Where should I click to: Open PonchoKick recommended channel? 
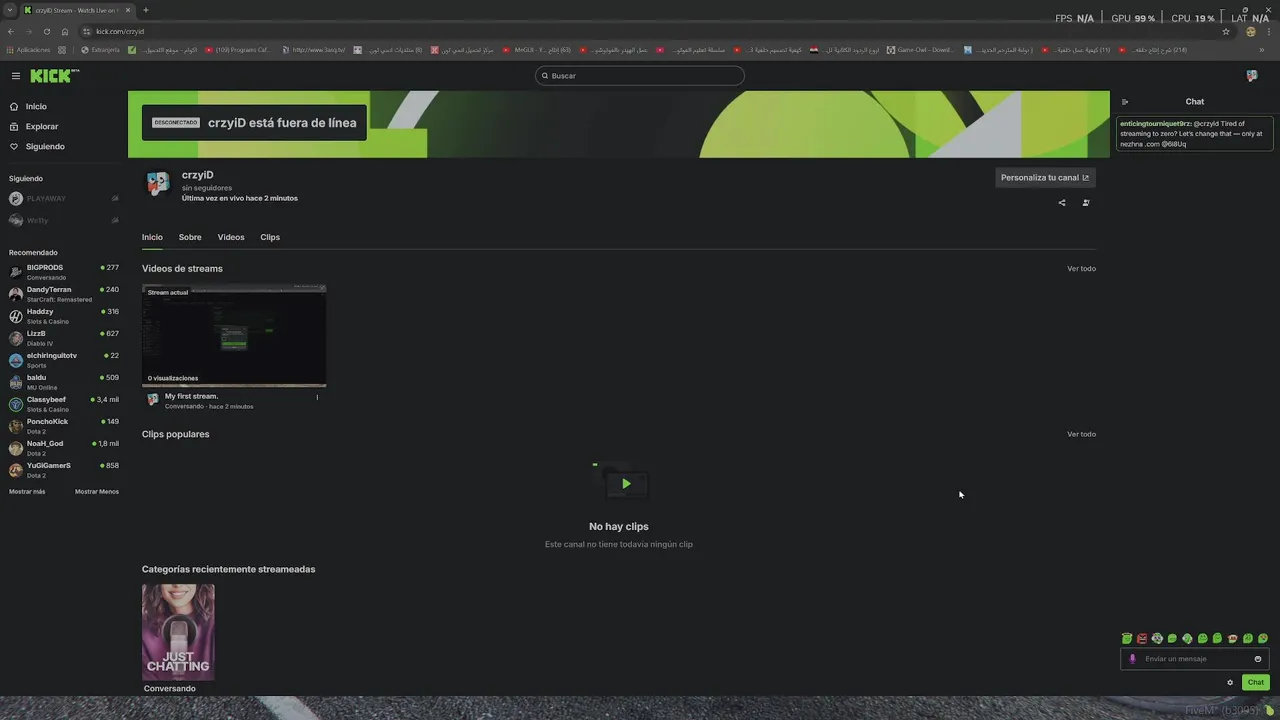pyautogui.click(x=64, y=426)
